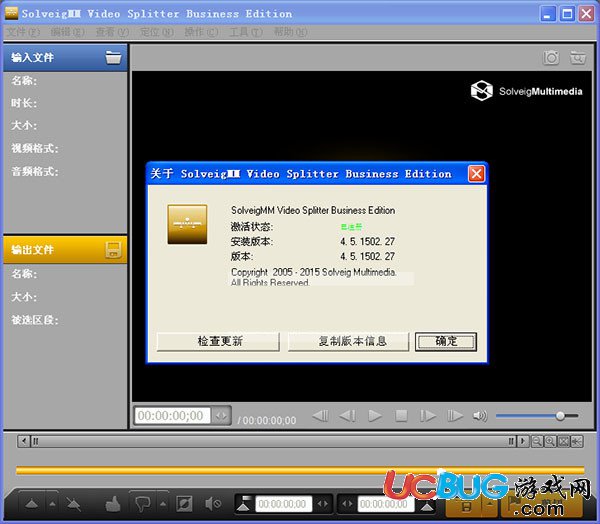Click the 检查更新 button
Image resolution: width=600 pixels, height=524 pixels.
point(218,341)
